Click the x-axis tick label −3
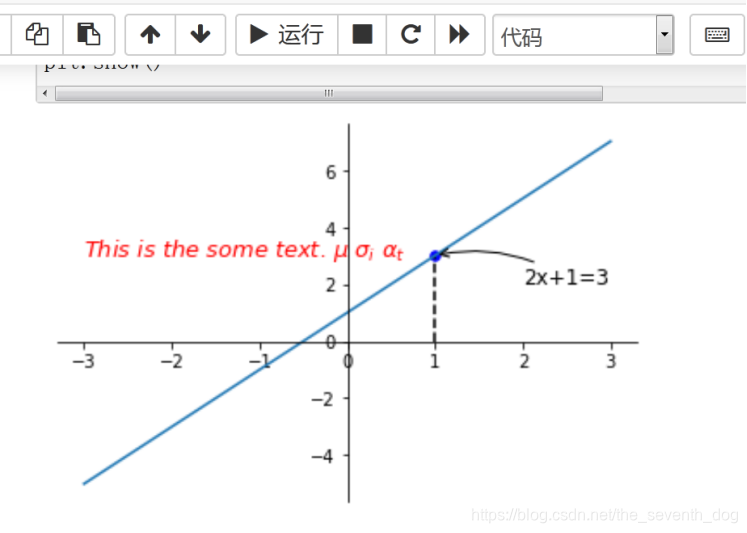The width and height of the screenshot is (747, 533). click(84, 362)
